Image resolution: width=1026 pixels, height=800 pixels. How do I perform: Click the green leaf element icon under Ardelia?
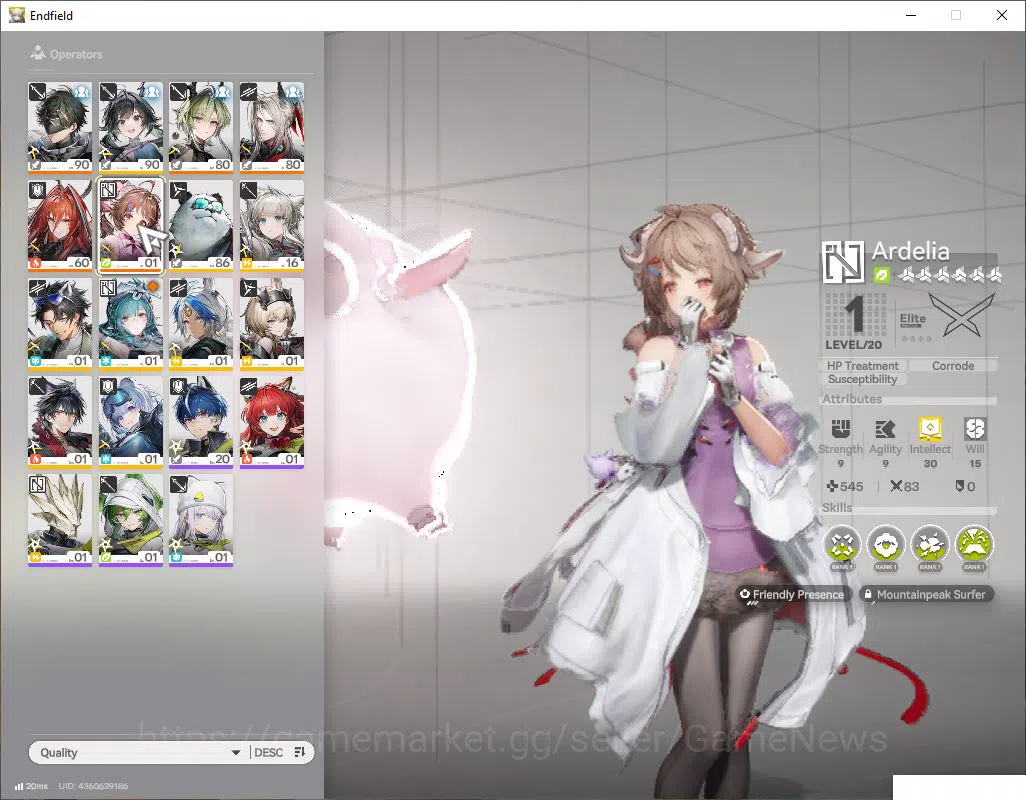tap(881, 275)
